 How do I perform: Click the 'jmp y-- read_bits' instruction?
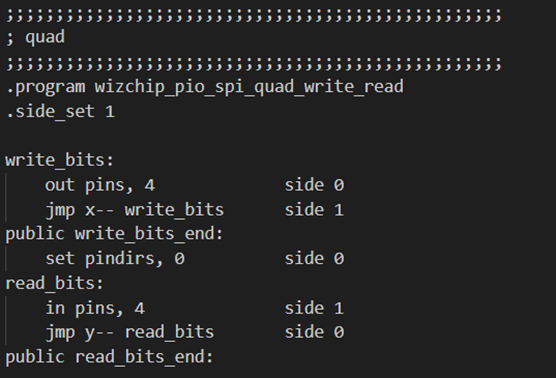[x=130, y=333]
